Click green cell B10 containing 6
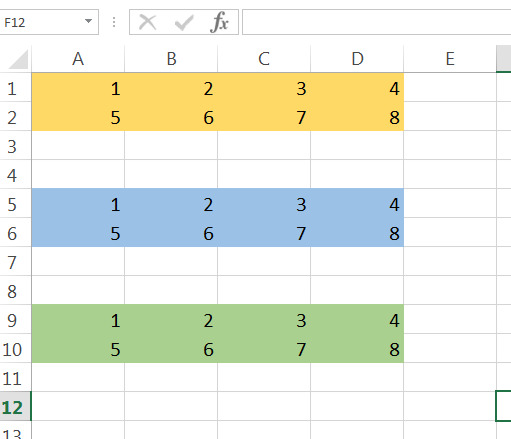The width and height of the screenshot is (511, 439). point(171,348)
